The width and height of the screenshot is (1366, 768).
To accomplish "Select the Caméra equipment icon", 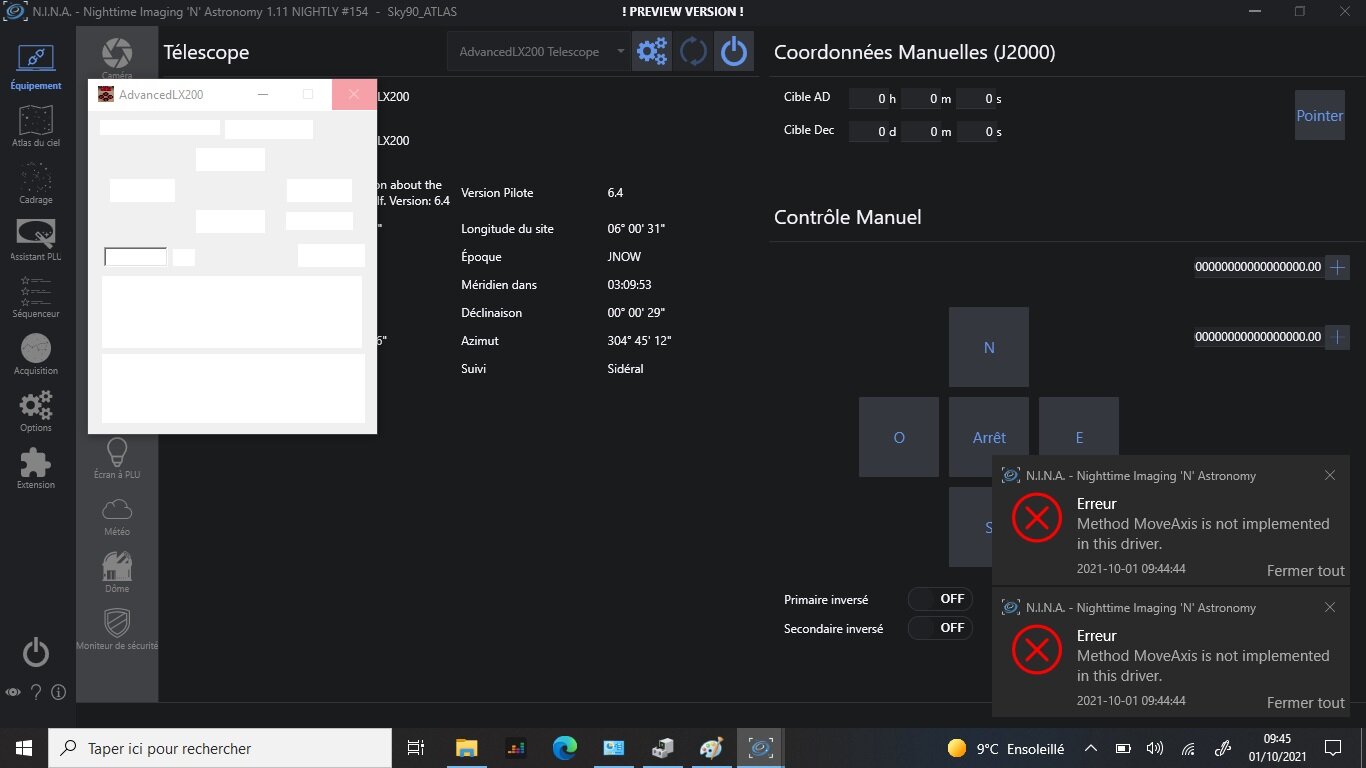I will 117,58.
